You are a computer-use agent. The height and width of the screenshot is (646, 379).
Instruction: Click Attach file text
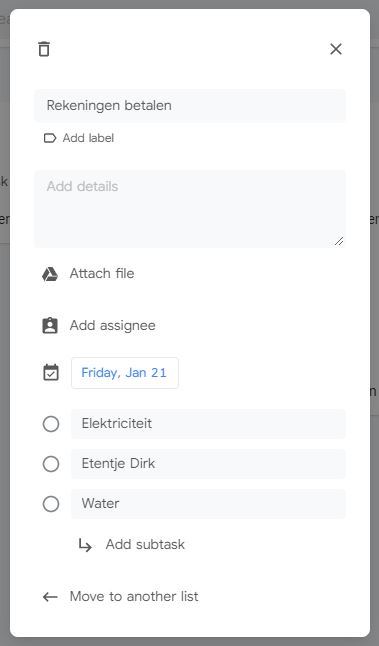pos(102,274)
